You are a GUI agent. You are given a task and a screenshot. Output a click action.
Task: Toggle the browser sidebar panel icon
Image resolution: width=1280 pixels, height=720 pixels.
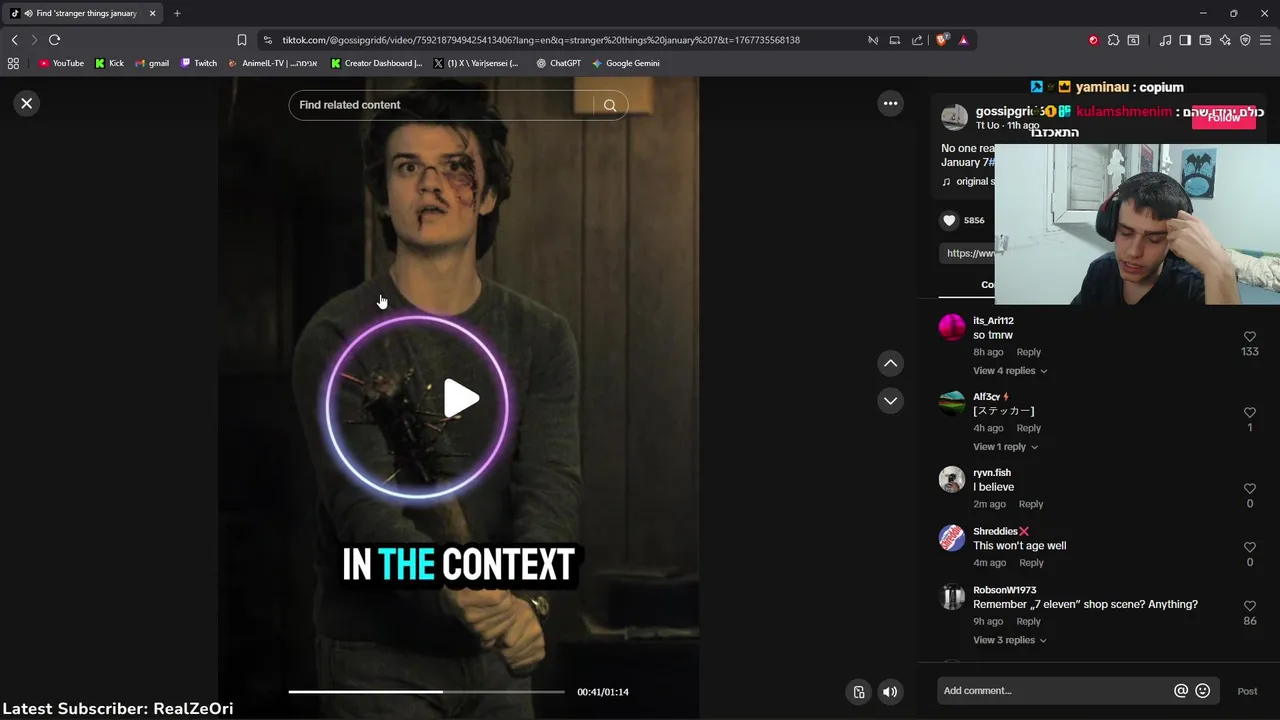coord(1185,40)
